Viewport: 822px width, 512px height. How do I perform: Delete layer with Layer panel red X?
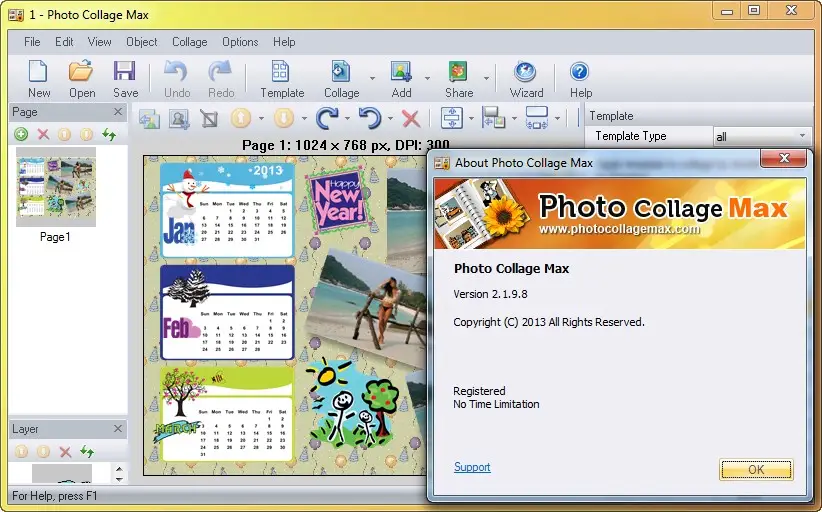point(65,452)
